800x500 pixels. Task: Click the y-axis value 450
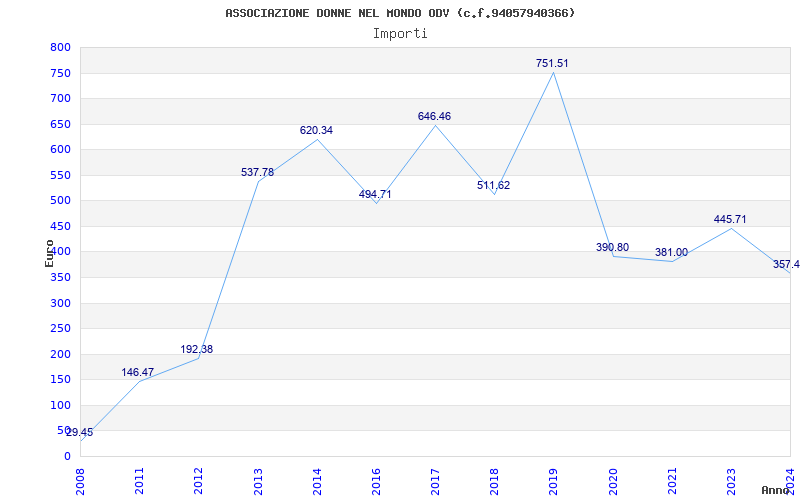tap(60, 226)
